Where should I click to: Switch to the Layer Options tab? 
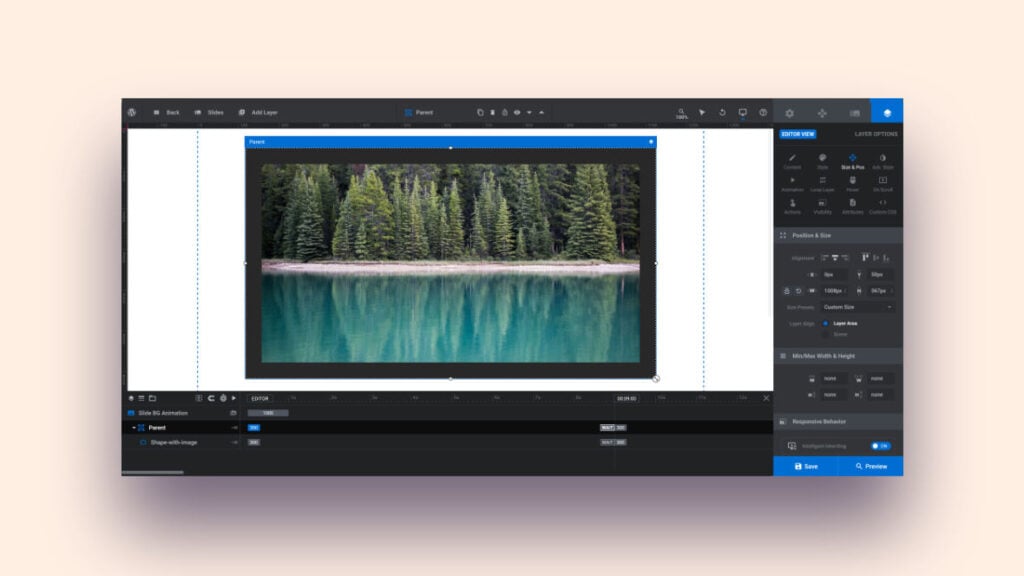point(875,134)
